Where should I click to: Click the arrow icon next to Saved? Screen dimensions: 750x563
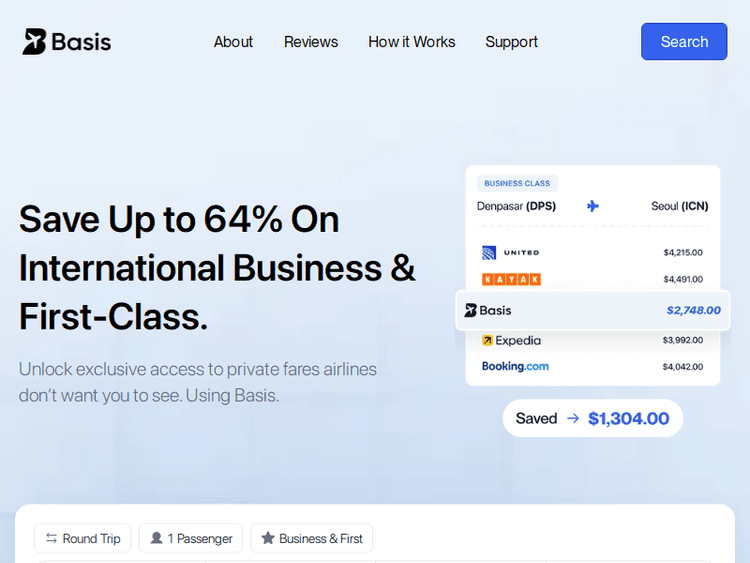[x=573, y=419]
